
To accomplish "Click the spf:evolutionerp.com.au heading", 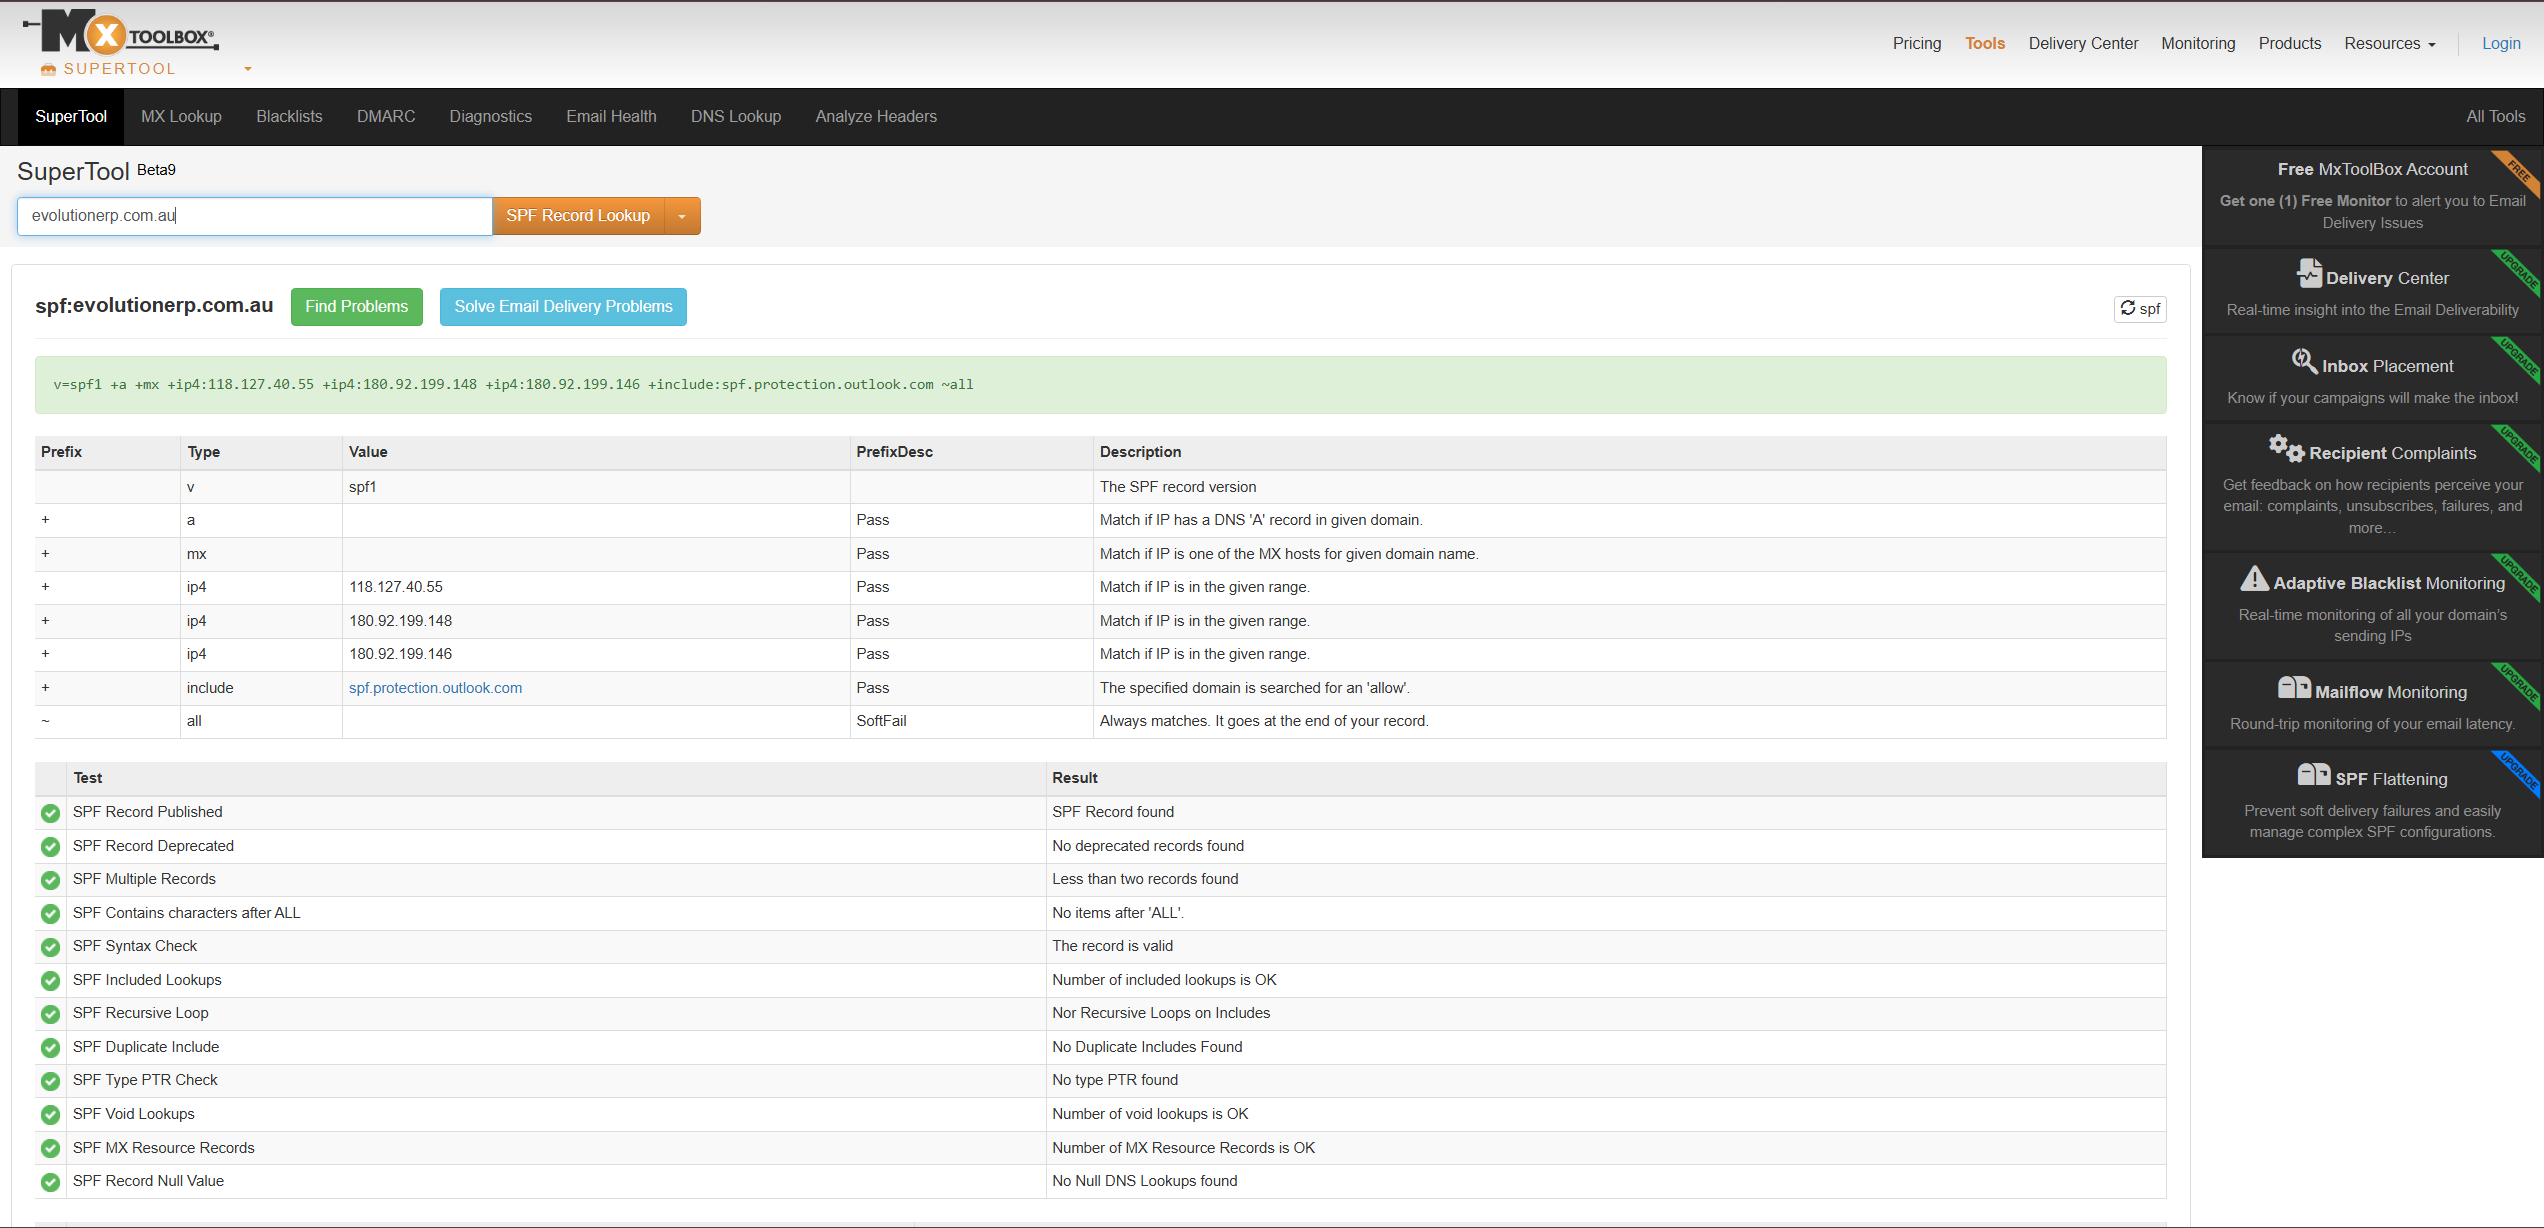I will pyautogui.click(x=154, y=305).
